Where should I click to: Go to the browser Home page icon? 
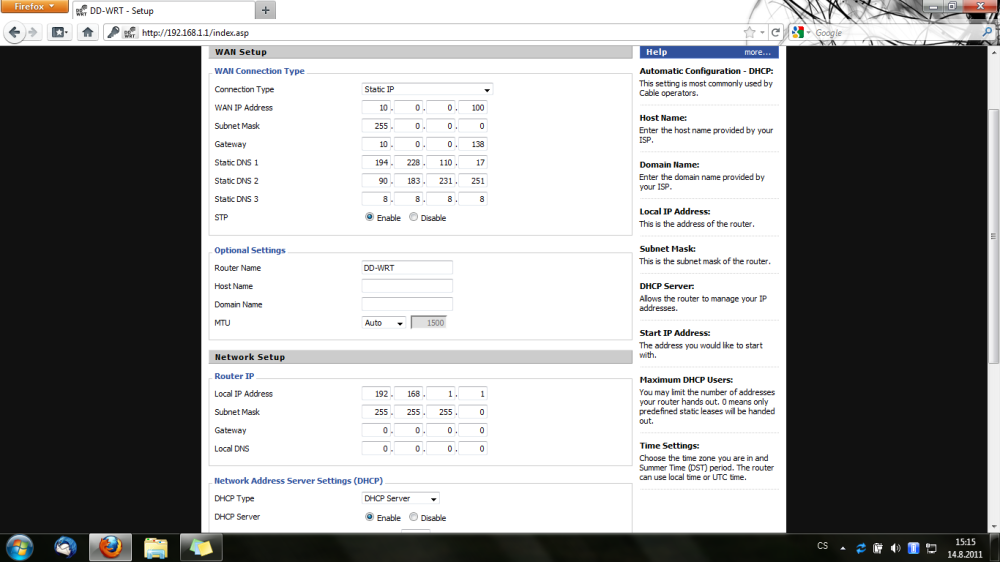(87, 32)
